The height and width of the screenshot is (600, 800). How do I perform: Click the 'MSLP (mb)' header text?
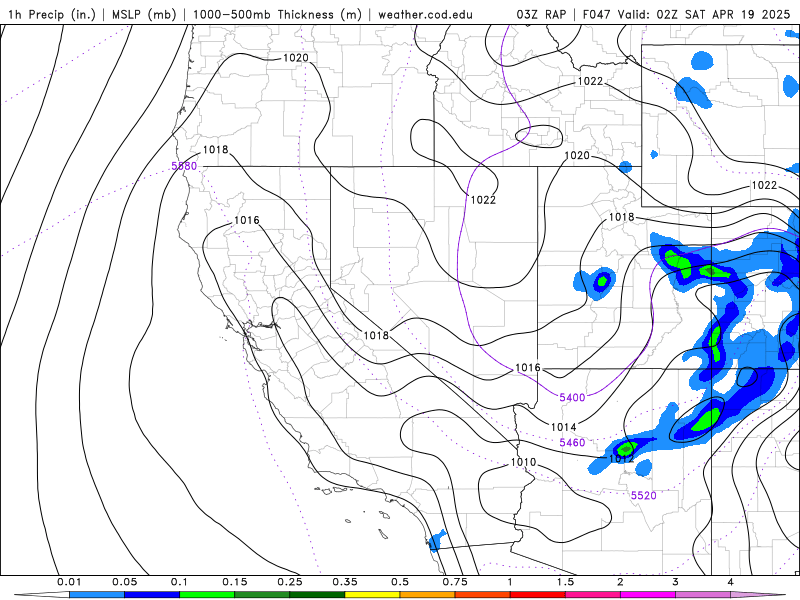point(143,14)
